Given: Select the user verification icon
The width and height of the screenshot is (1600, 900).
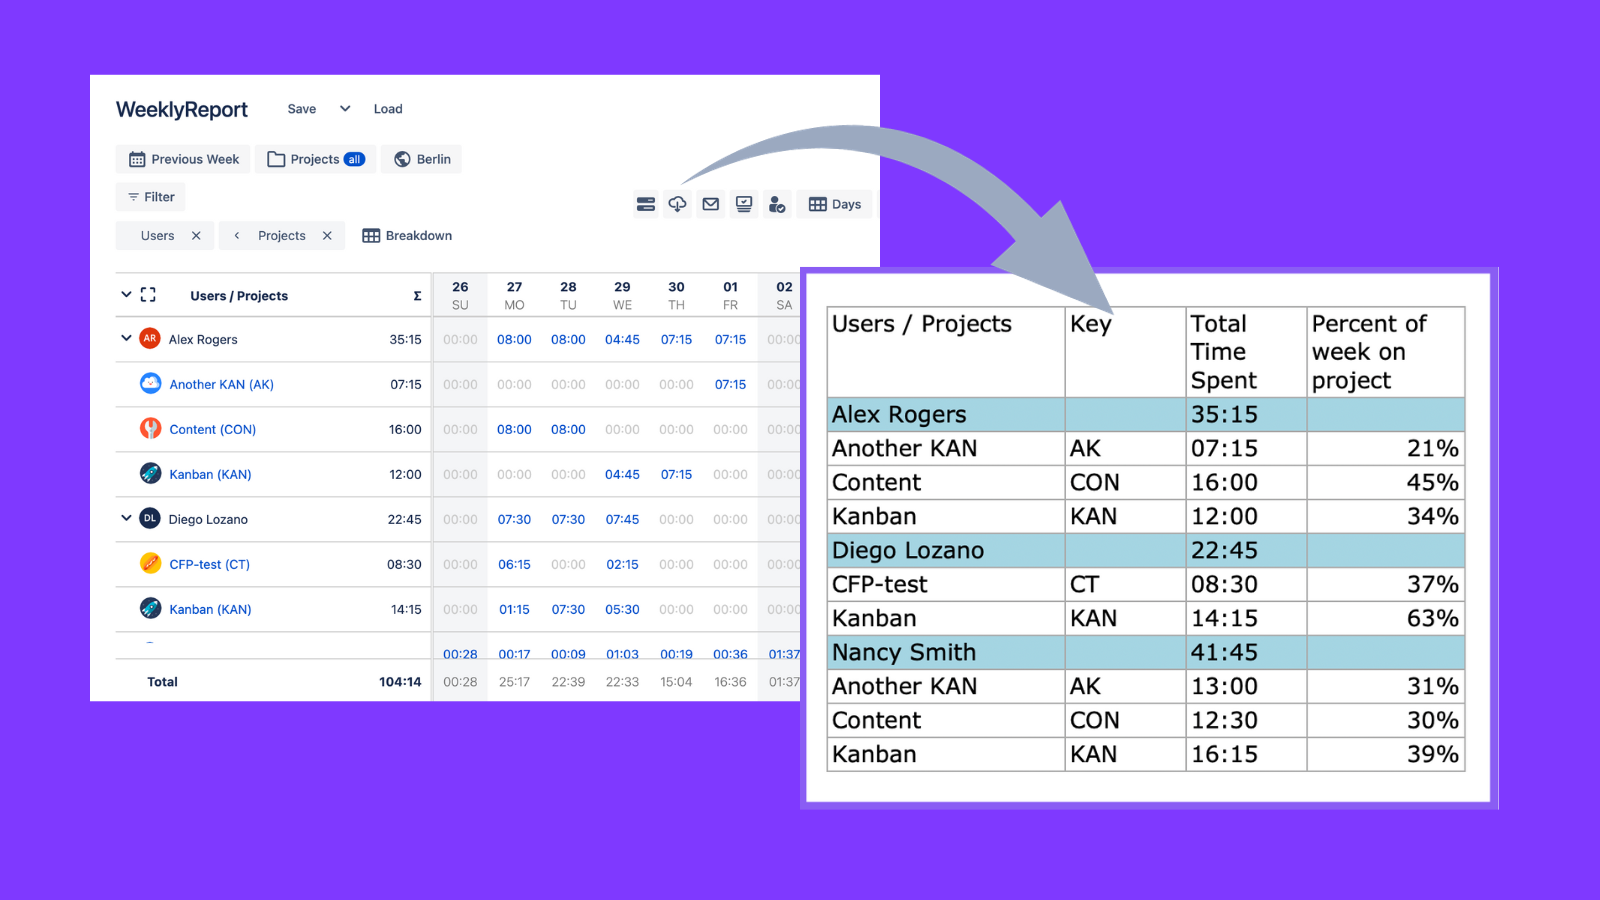Looking at the screenshot, I should (777, 204).
